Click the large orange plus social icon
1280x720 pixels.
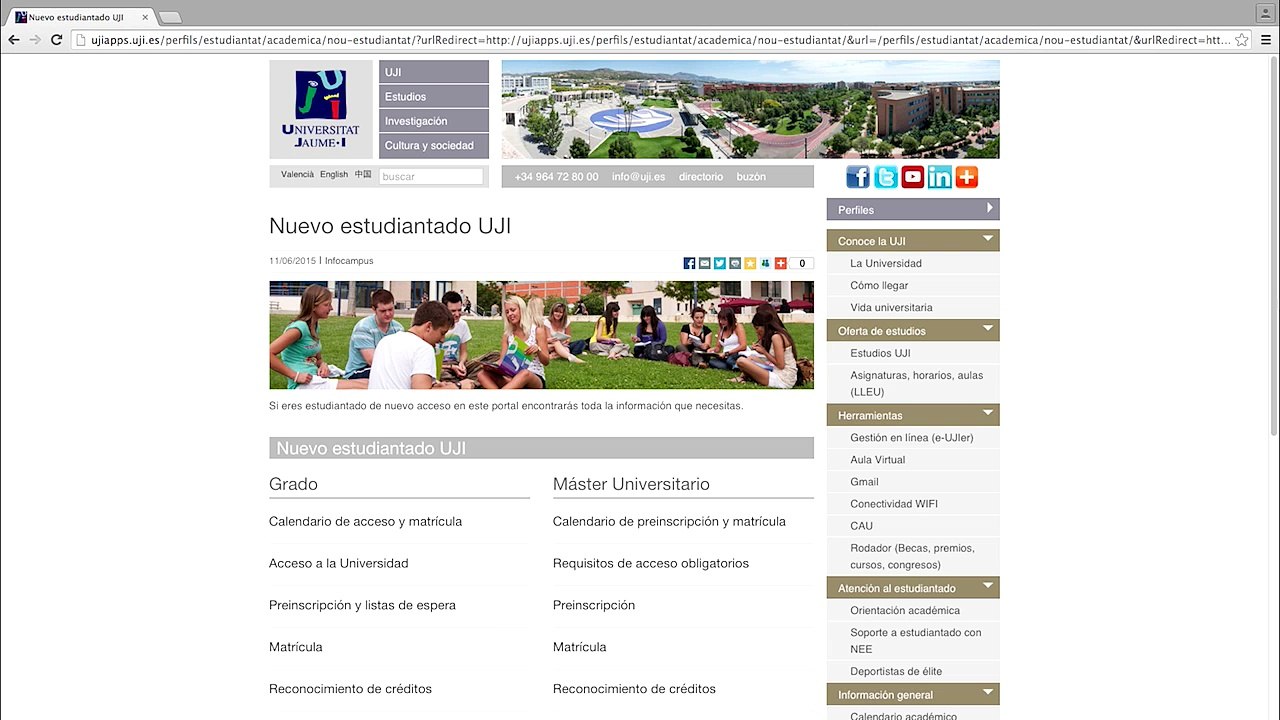point(966,177)
